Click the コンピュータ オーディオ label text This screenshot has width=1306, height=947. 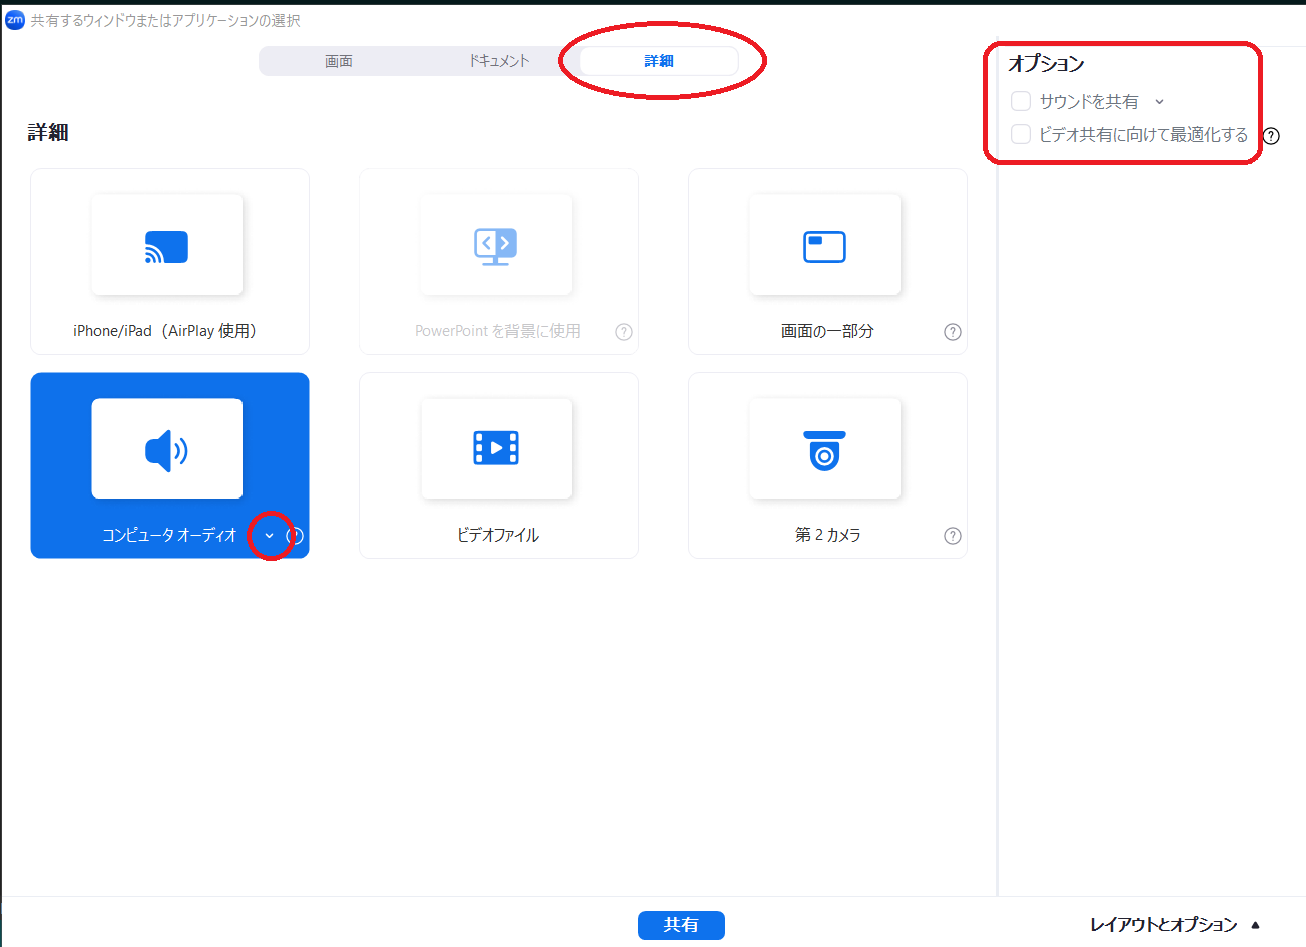pyautogui.click(x=169, y=535)
